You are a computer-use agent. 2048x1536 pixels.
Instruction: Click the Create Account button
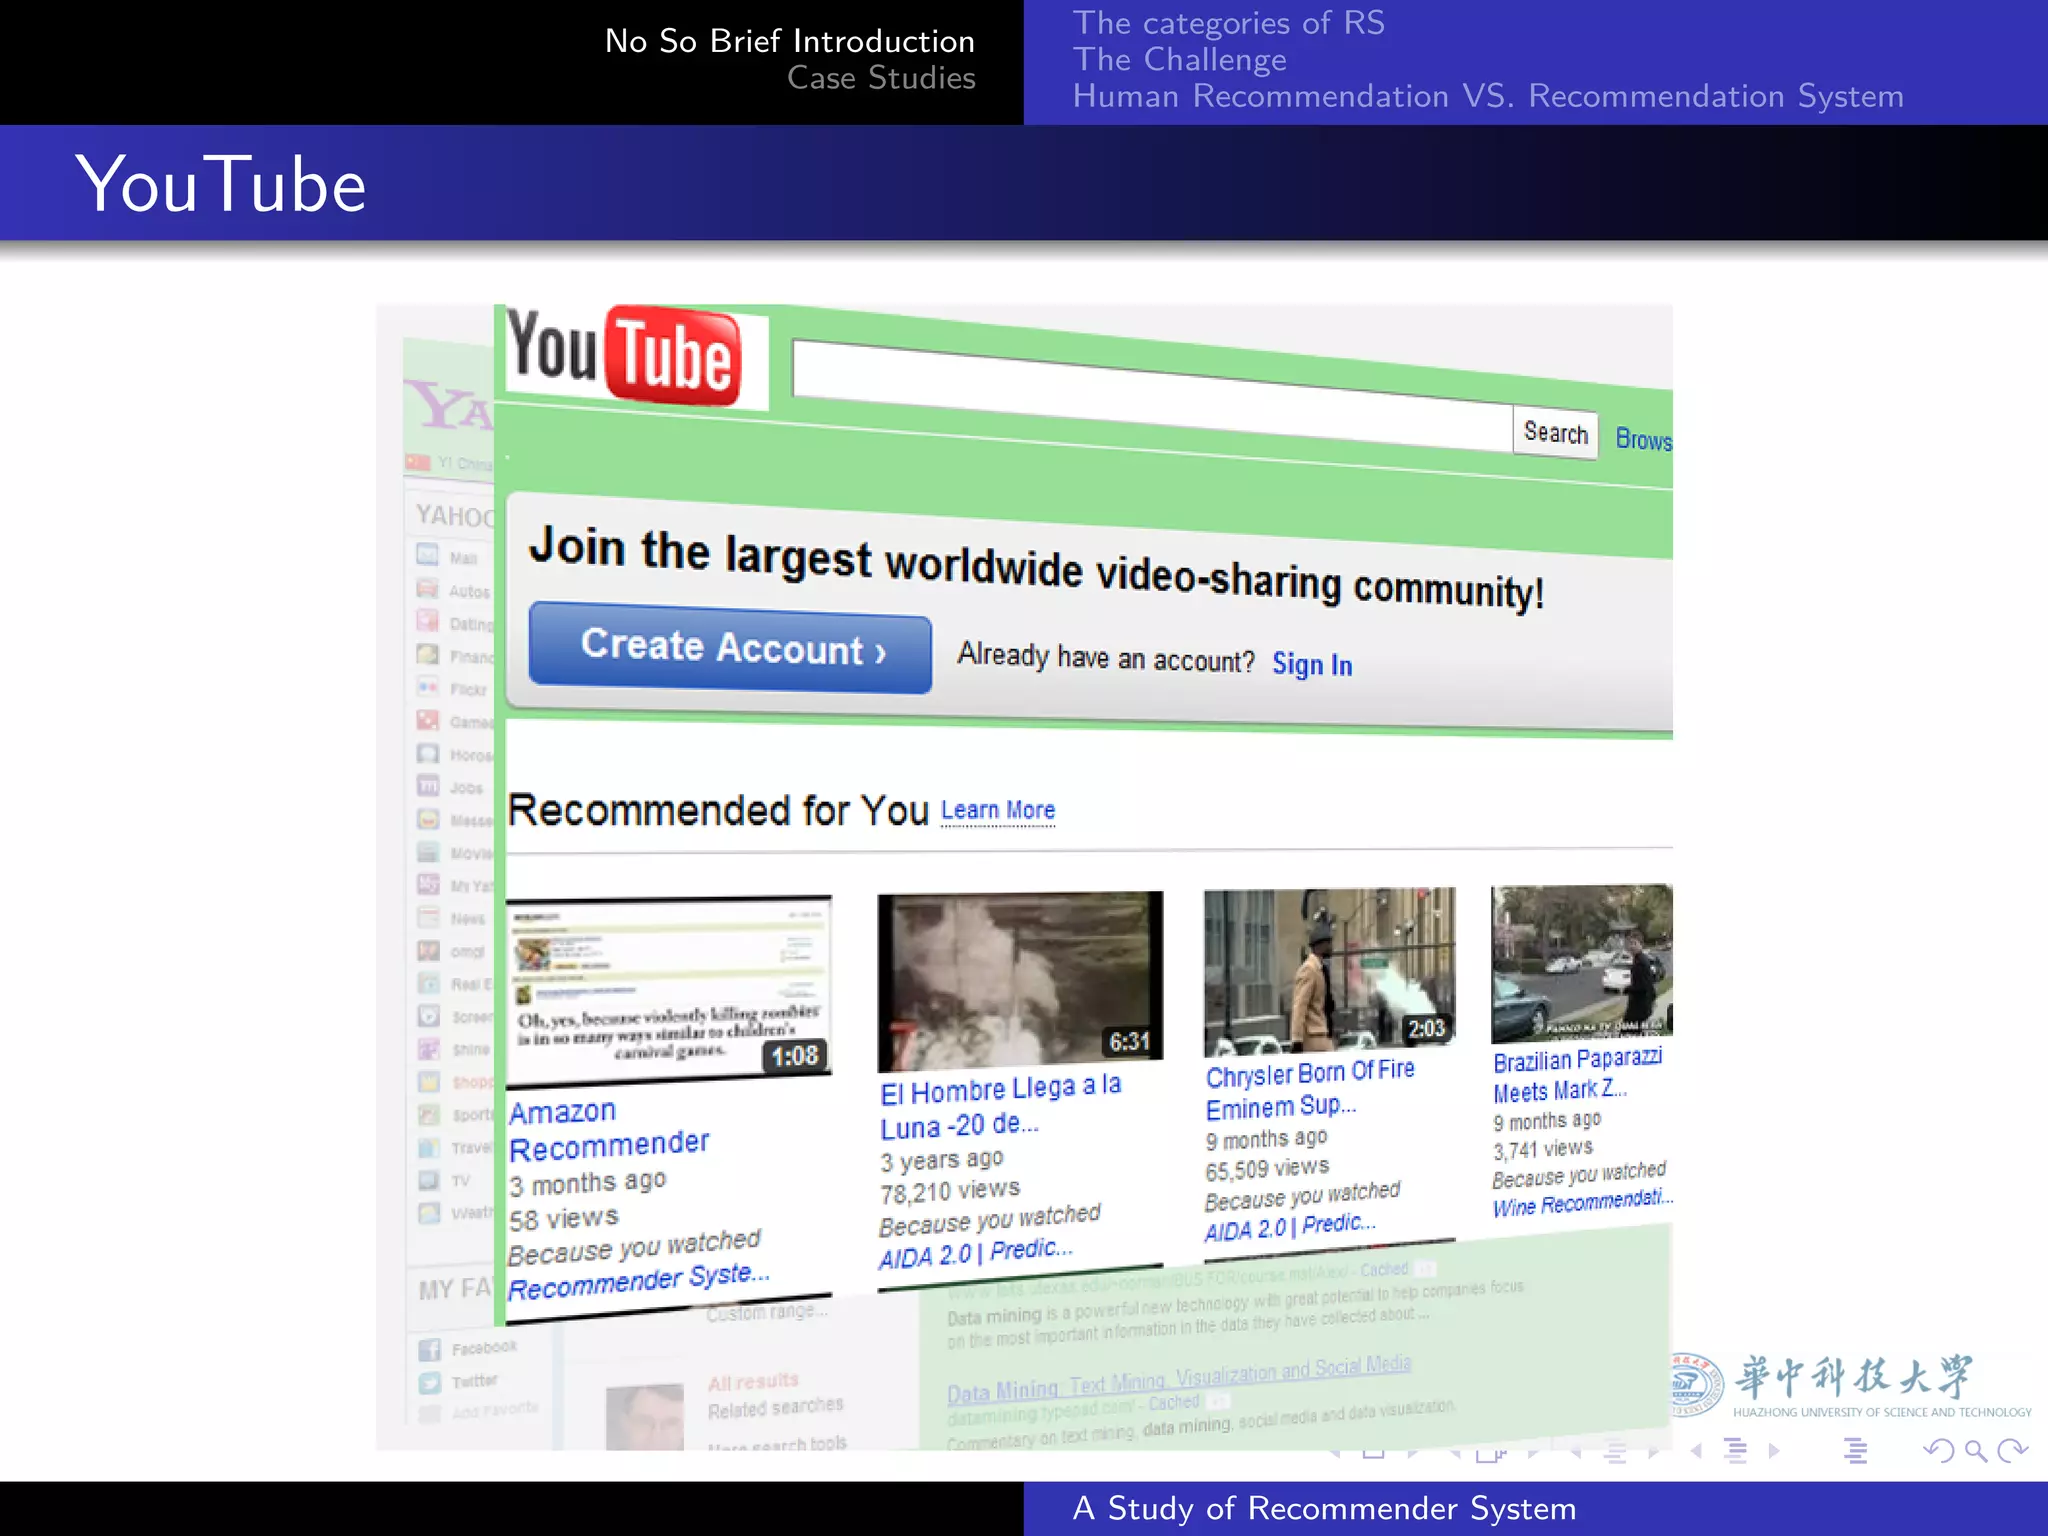(731, 648)
